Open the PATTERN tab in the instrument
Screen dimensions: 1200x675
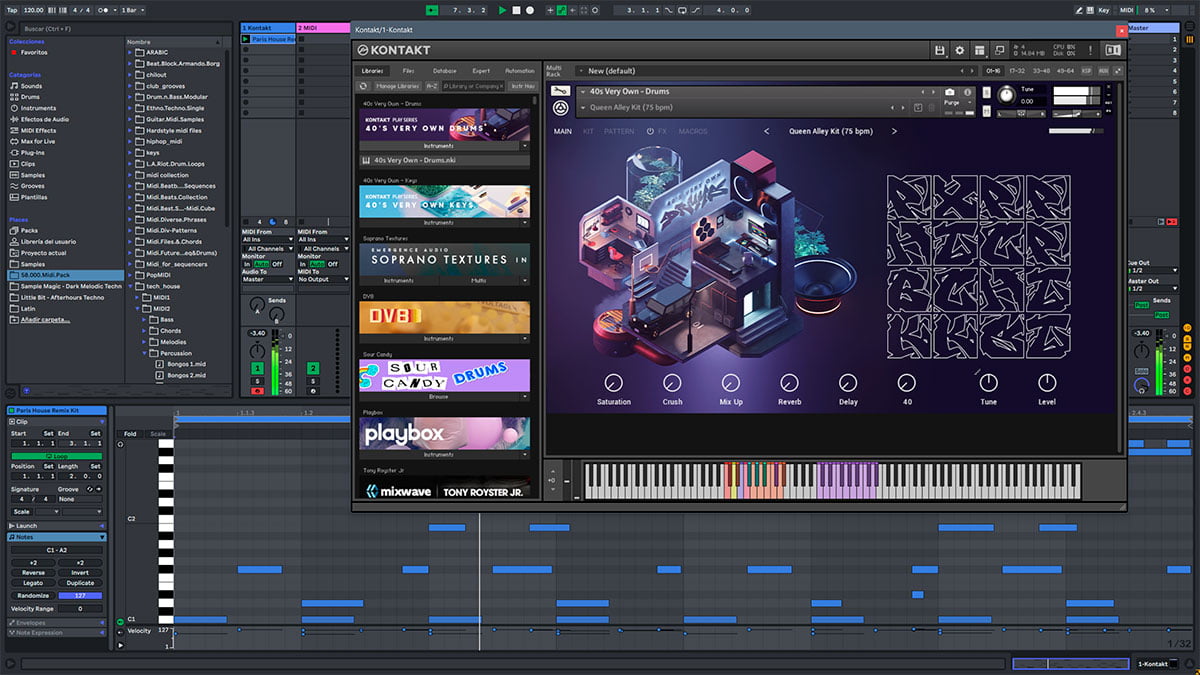[x=619, y=132]
